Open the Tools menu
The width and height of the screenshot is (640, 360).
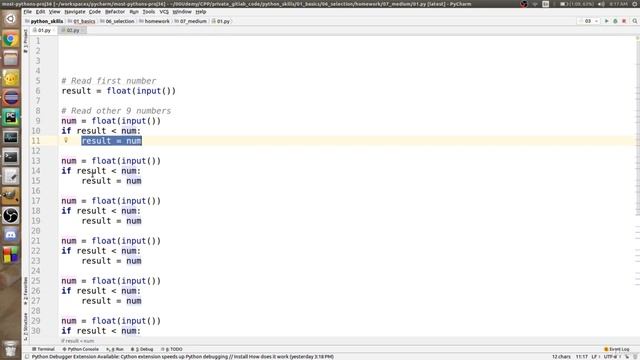pos(149,12)
